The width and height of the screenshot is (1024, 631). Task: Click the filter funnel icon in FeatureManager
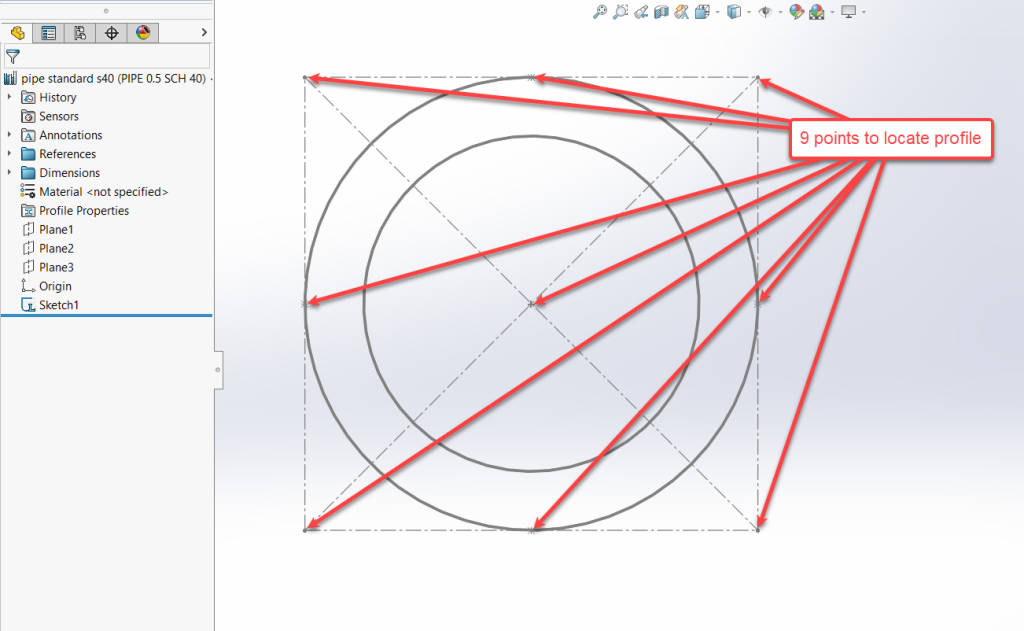click(x=15, y=56)
